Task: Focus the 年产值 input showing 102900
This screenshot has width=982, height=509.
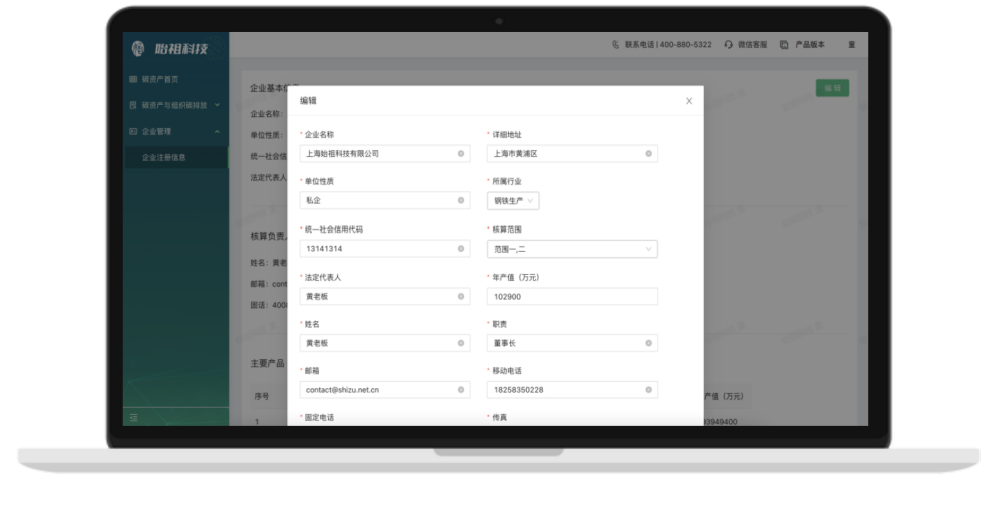Action: (572, 297)
